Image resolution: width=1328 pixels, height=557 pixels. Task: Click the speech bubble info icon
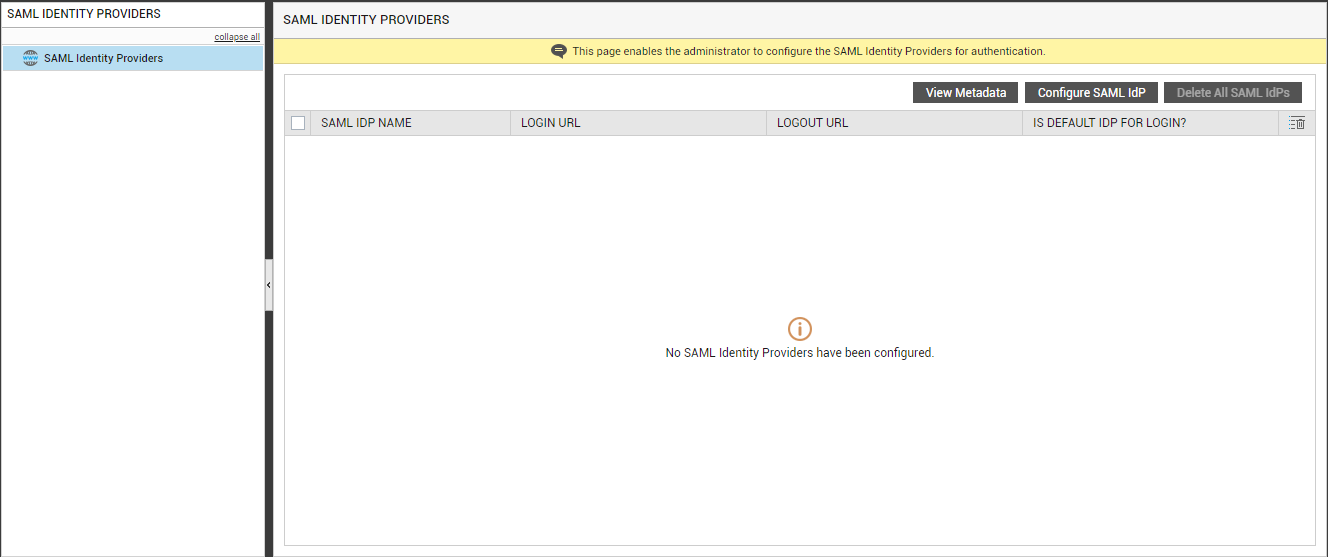tap(559, 51)
